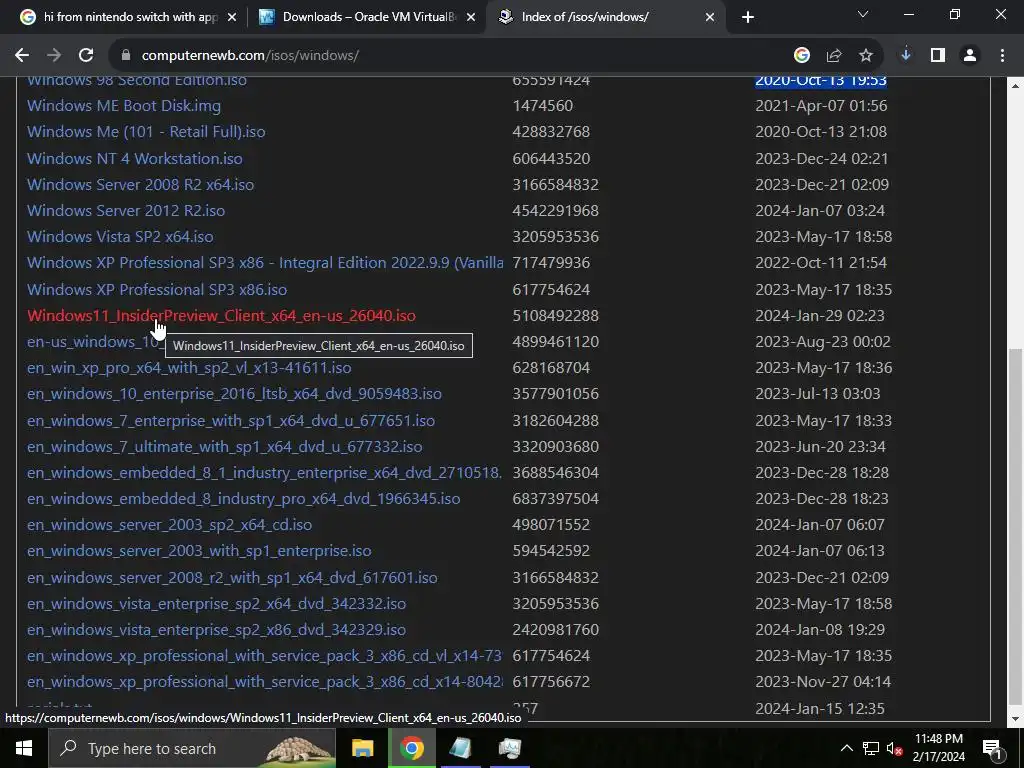Open the taskbar clock and date

click(x=938, y=748)
